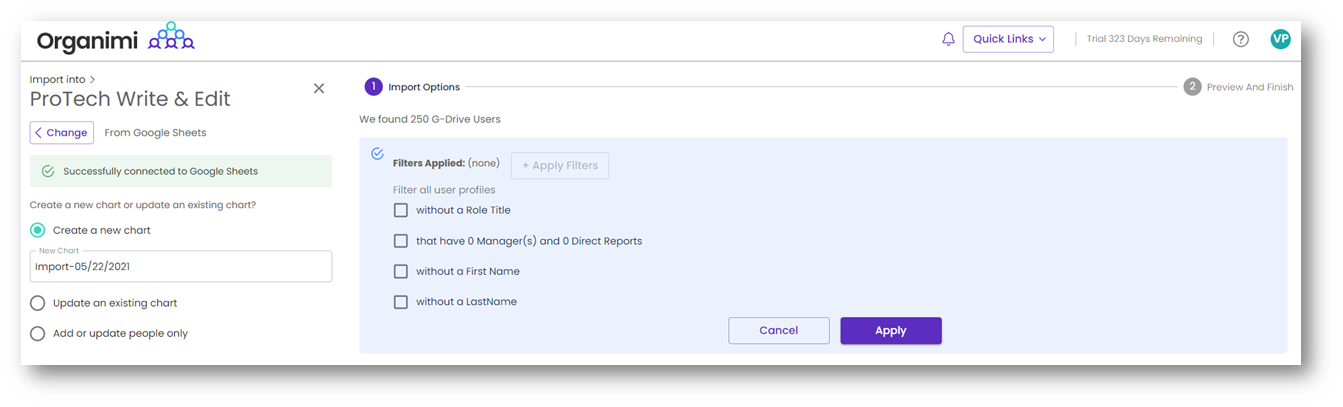Image resolution: width=1343 pixels, height=407 pixels.
Task: Tick the without a LastName filter
Action: pyautogui.click(x=401, y=302)
